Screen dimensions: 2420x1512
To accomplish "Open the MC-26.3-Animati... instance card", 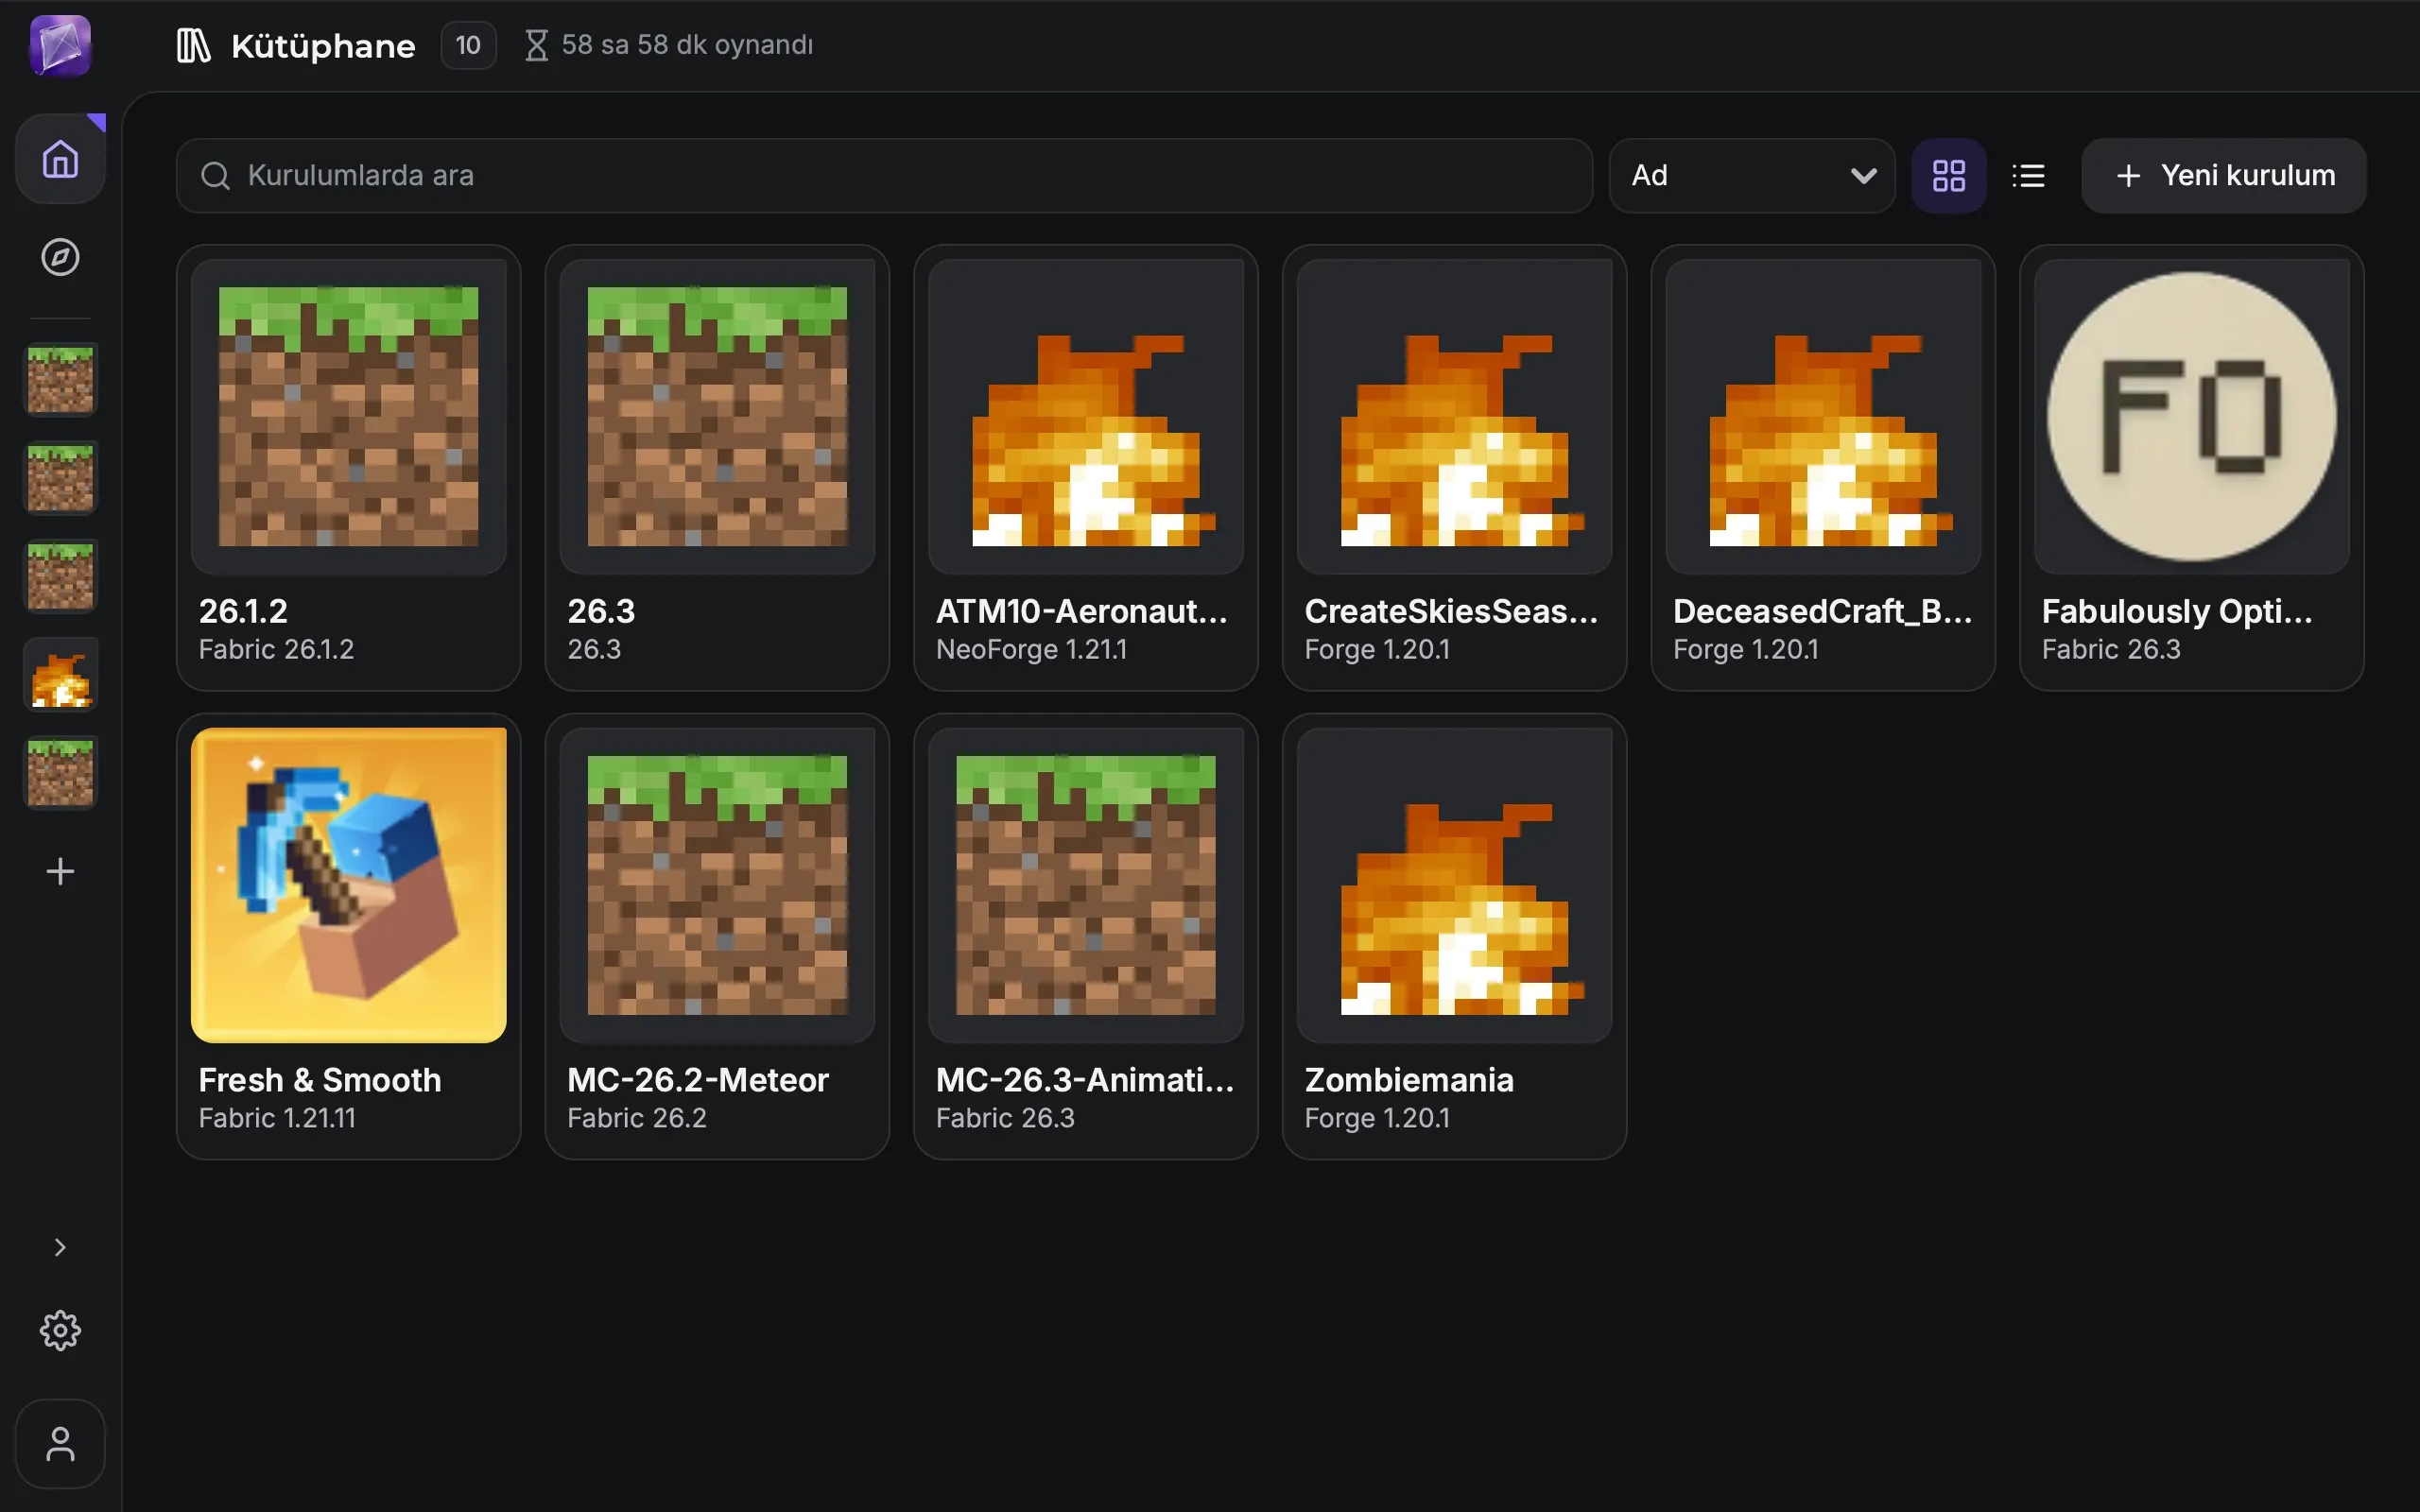I will [1085, 936].
